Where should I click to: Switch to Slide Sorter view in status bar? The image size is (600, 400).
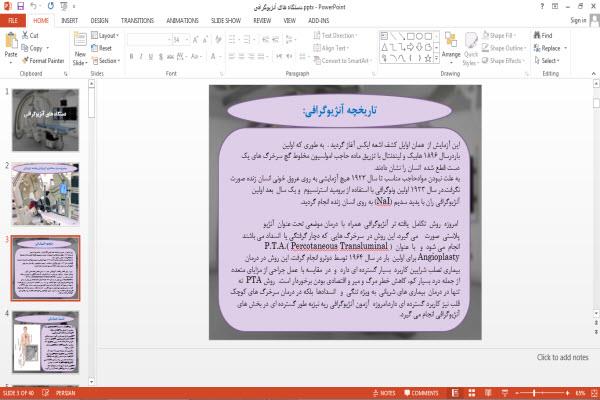point(471,393)
